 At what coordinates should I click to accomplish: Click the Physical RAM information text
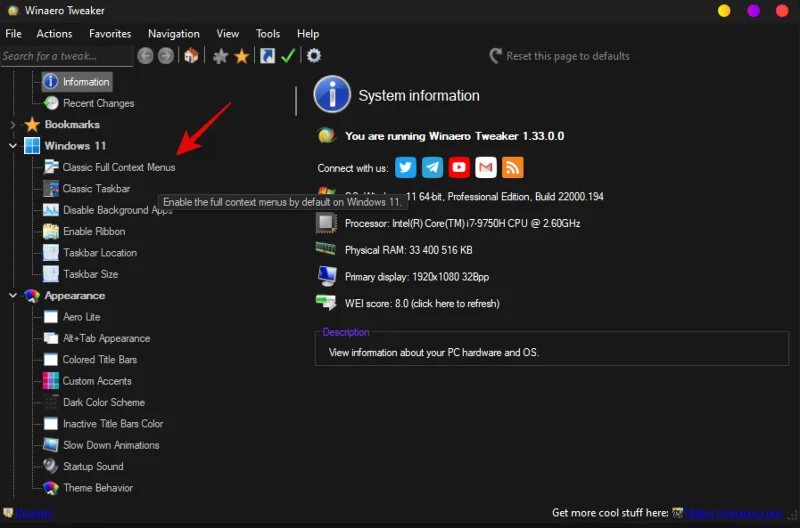(x=408, y=250)
